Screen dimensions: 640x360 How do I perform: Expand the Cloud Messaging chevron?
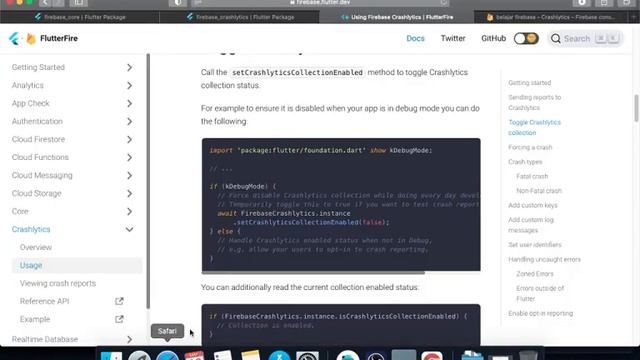click(x=129, y=175)
